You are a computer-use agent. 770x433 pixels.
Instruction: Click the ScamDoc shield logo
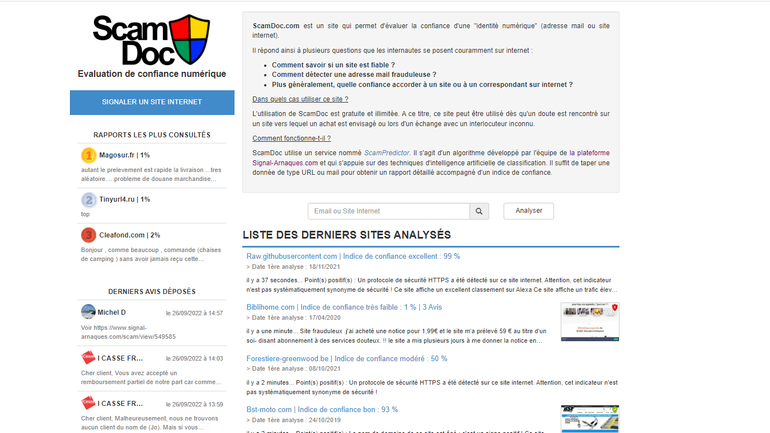[190, 39]
